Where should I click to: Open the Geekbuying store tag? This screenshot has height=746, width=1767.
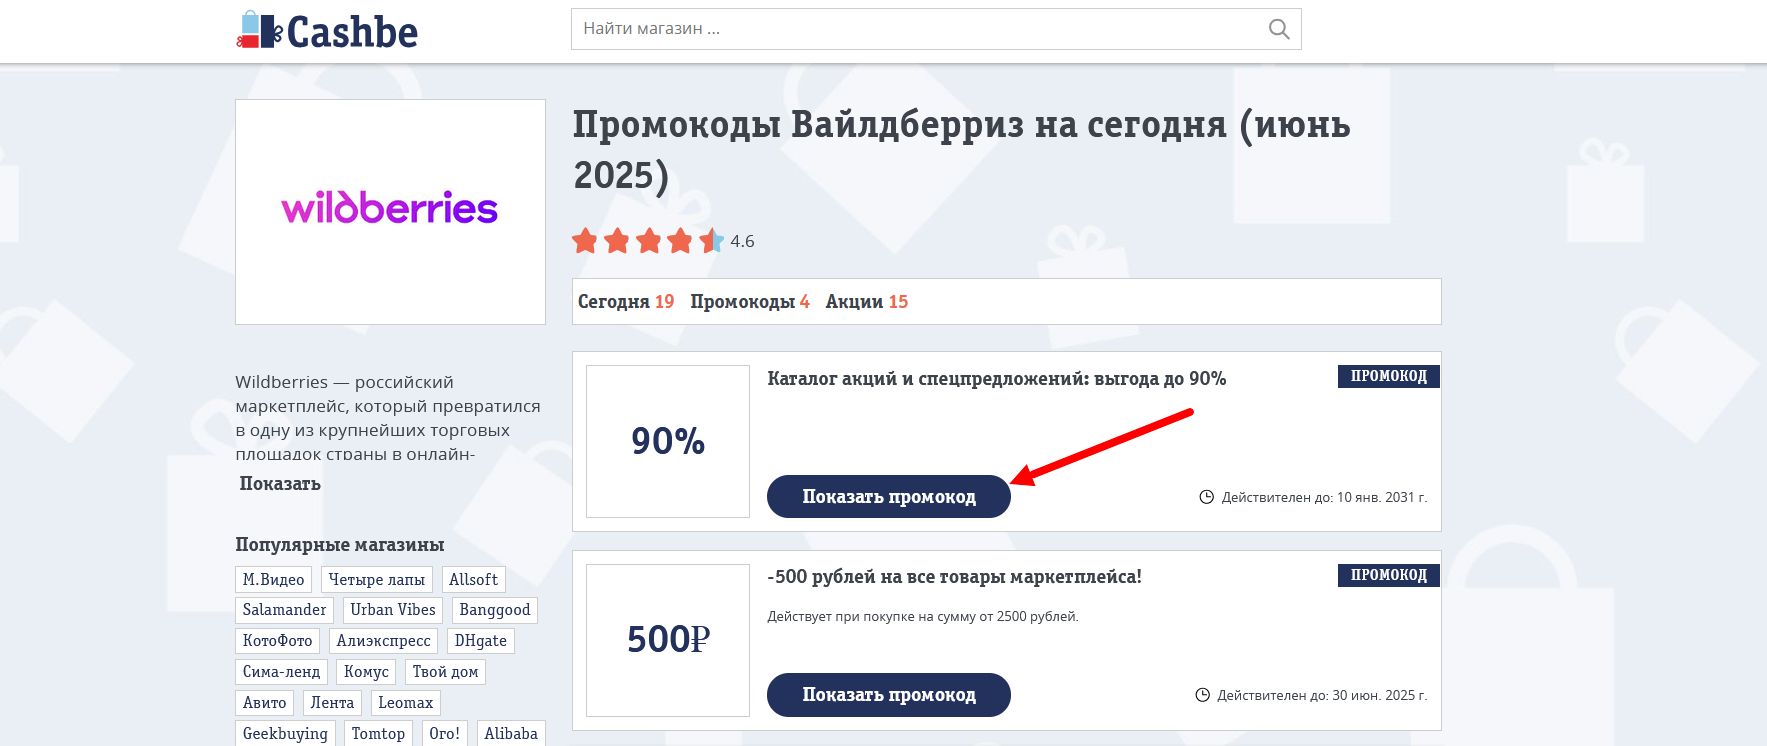click(x=285, y=734)
